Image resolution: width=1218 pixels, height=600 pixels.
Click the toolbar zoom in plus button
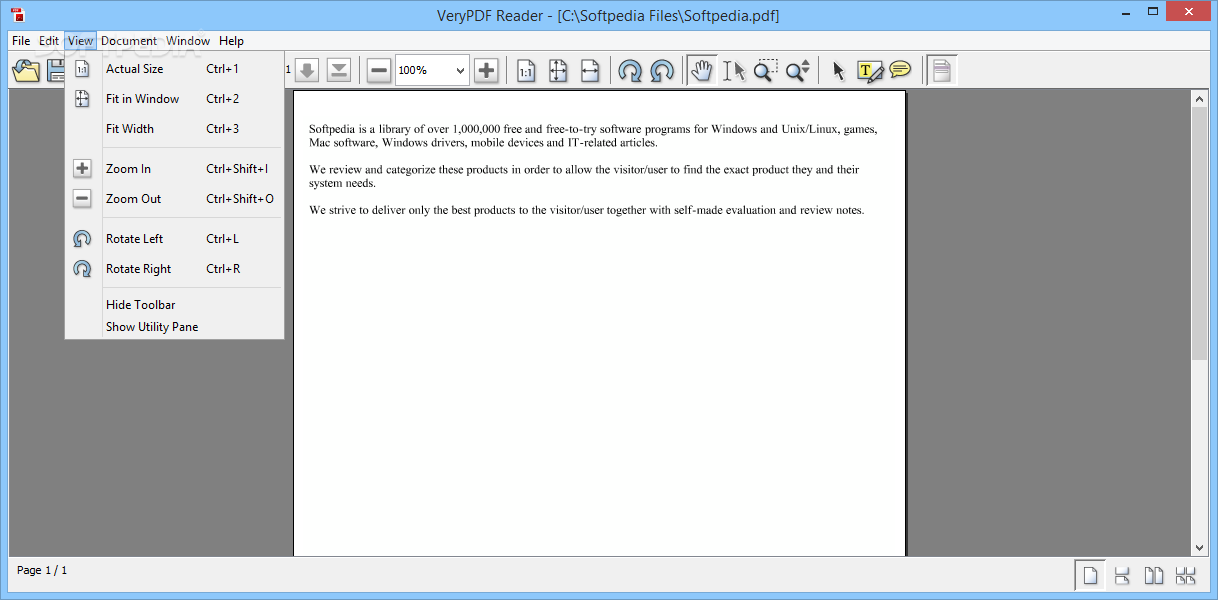pos(486,70)
